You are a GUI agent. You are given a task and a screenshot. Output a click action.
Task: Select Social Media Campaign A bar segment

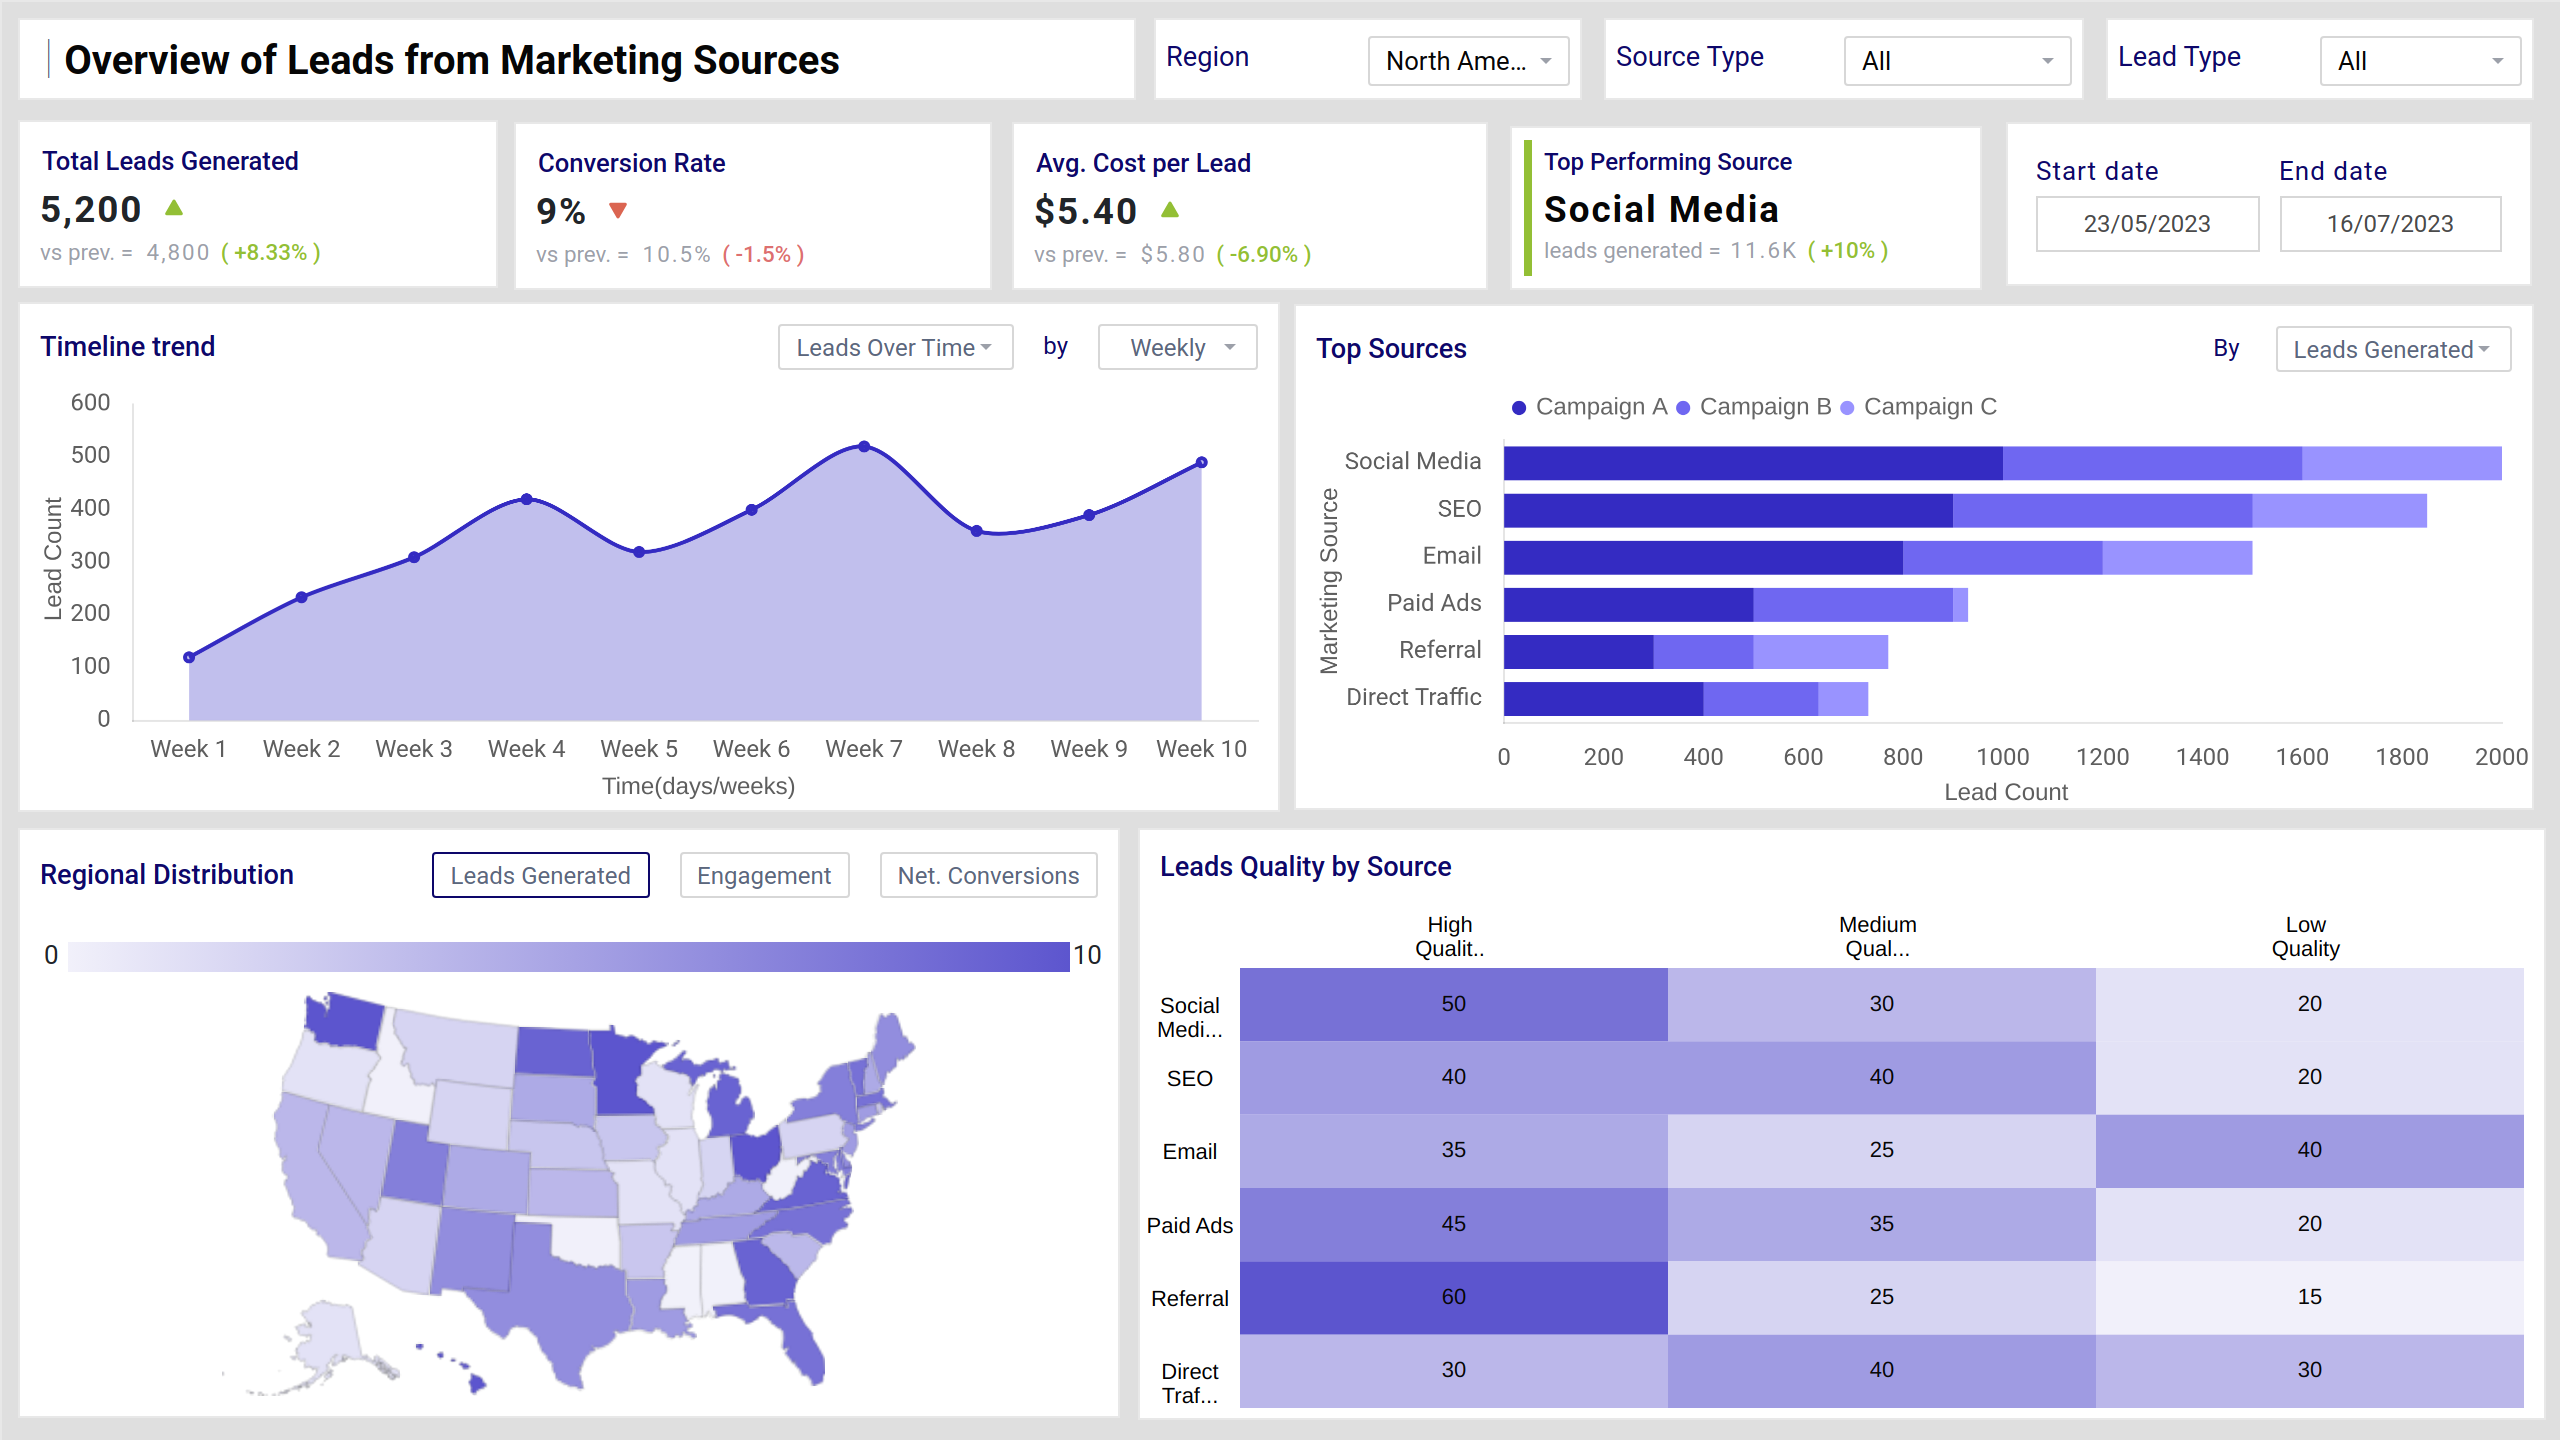click(x=1753, y=463)
